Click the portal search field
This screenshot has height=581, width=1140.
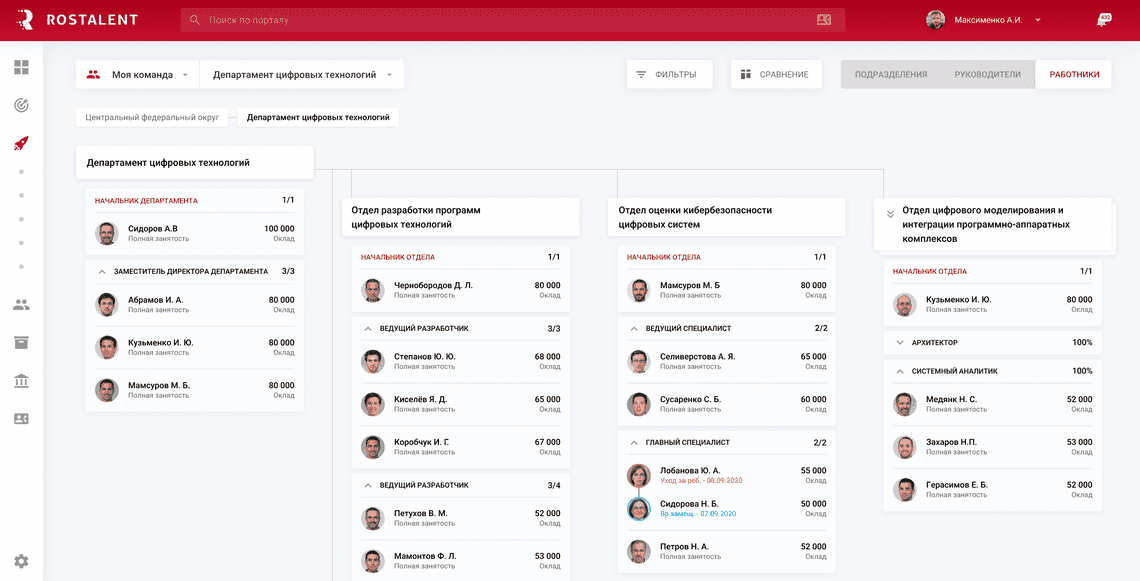pos(300,18)
